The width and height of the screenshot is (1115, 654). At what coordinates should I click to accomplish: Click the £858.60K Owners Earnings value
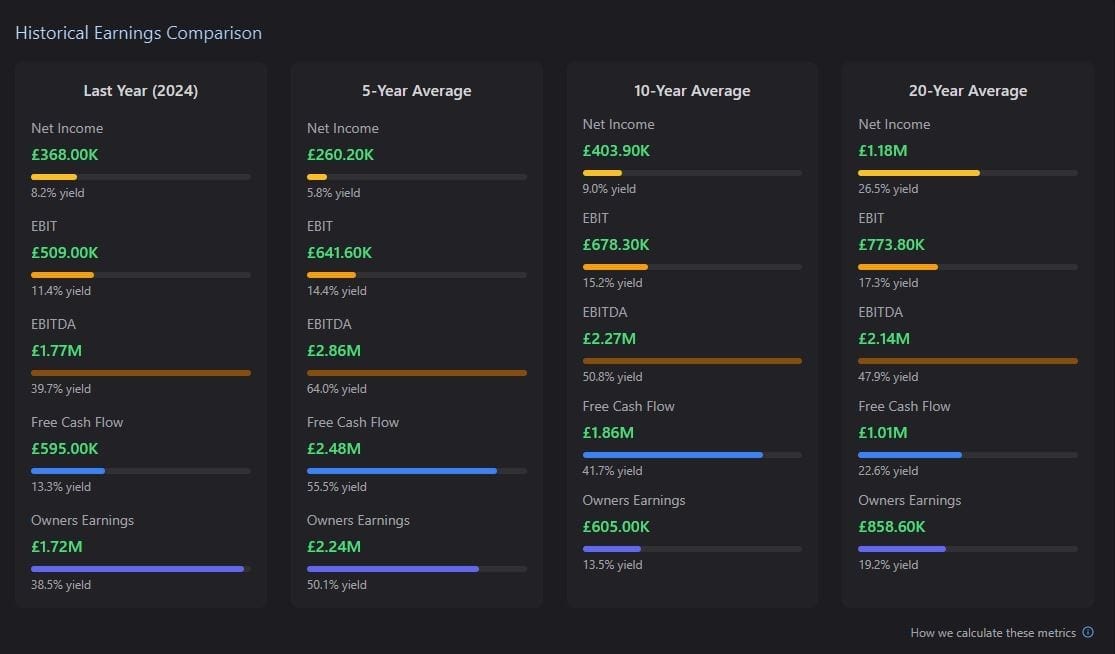pyautogui.click(x=892, y=527)
